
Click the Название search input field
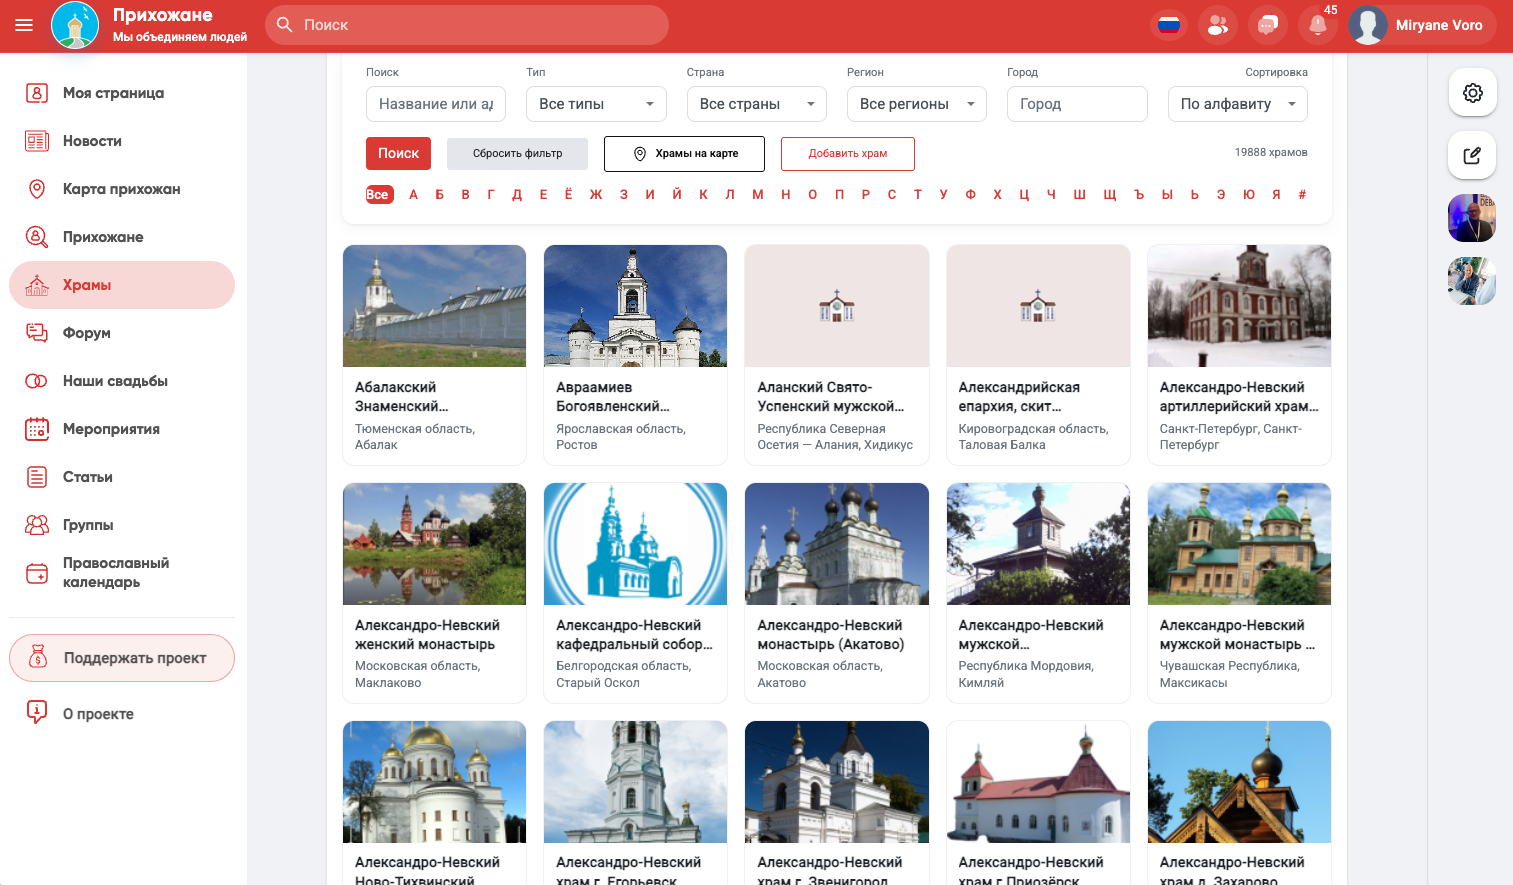click(436, 104)
